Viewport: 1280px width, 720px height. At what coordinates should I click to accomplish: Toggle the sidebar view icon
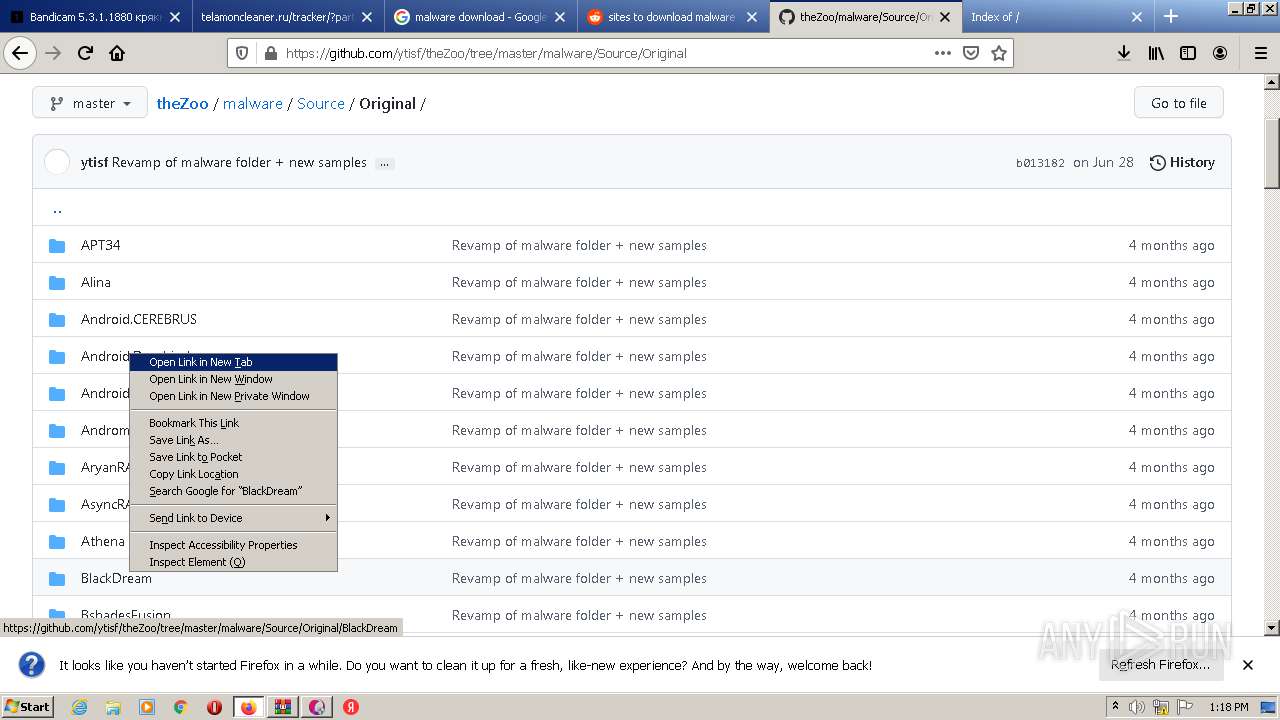click(1188, 53)
